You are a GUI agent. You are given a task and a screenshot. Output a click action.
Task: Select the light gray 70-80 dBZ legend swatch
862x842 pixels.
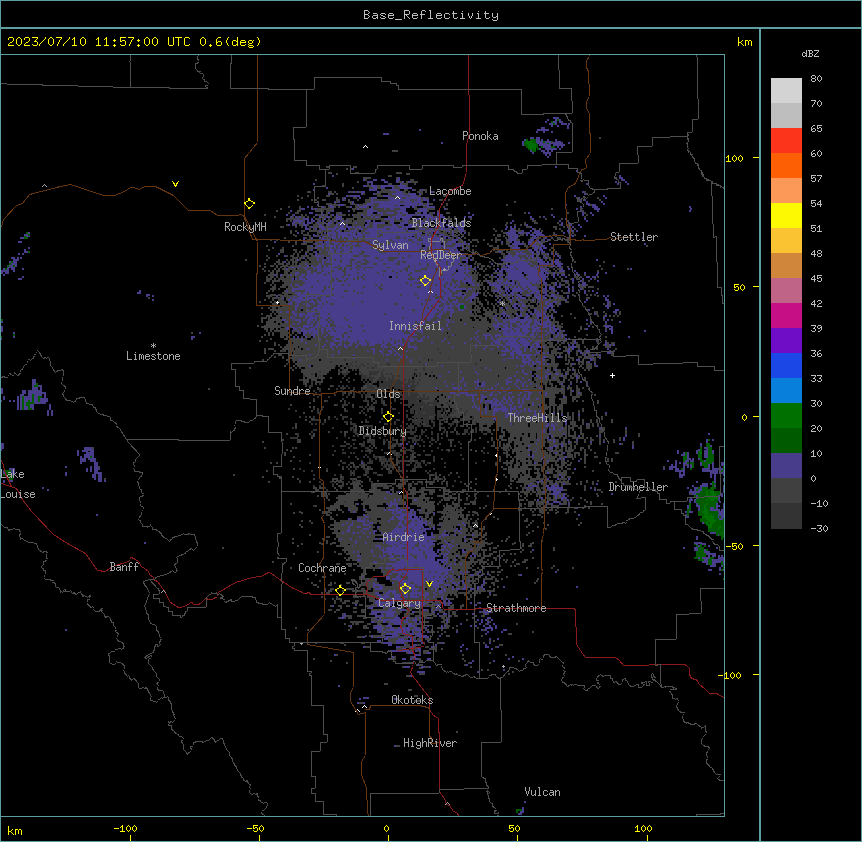[x=786, y=91]
